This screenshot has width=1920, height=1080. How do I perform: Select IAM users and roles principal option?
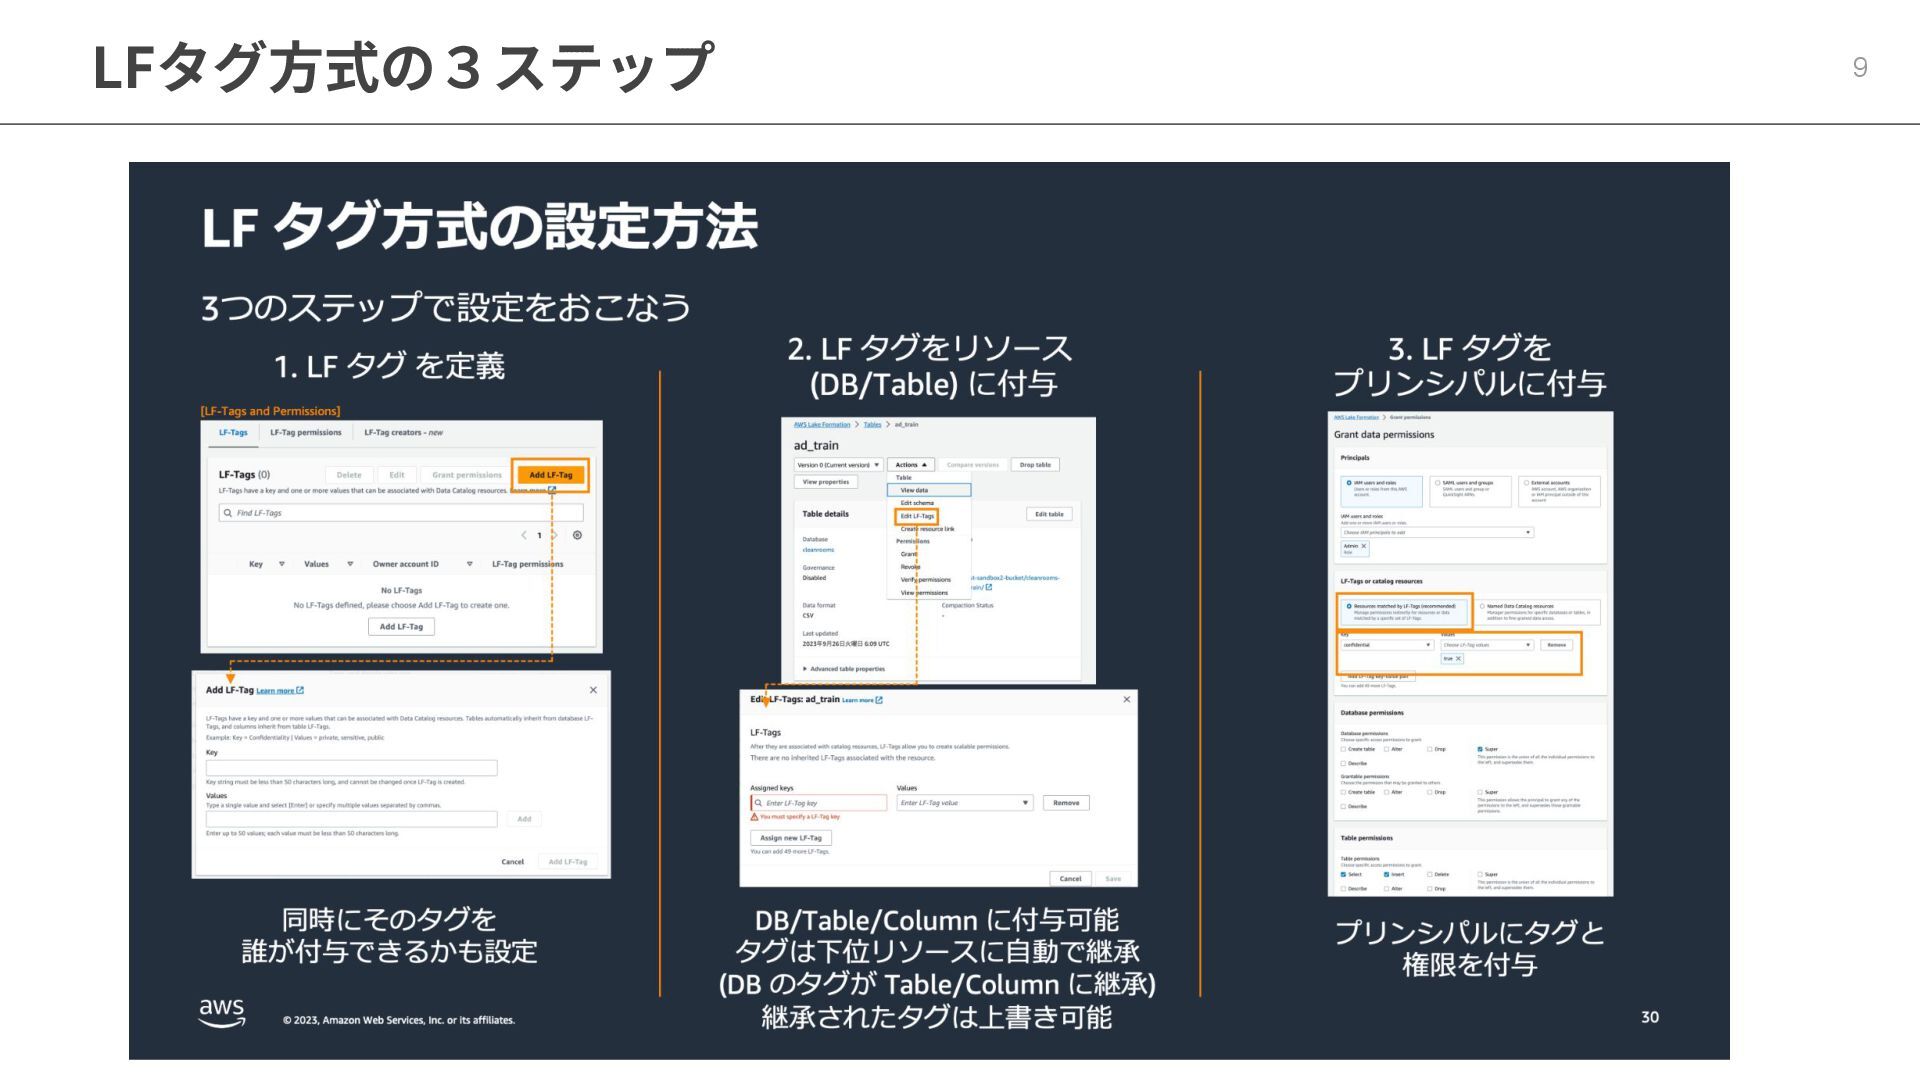click(x=1381, y=491)
